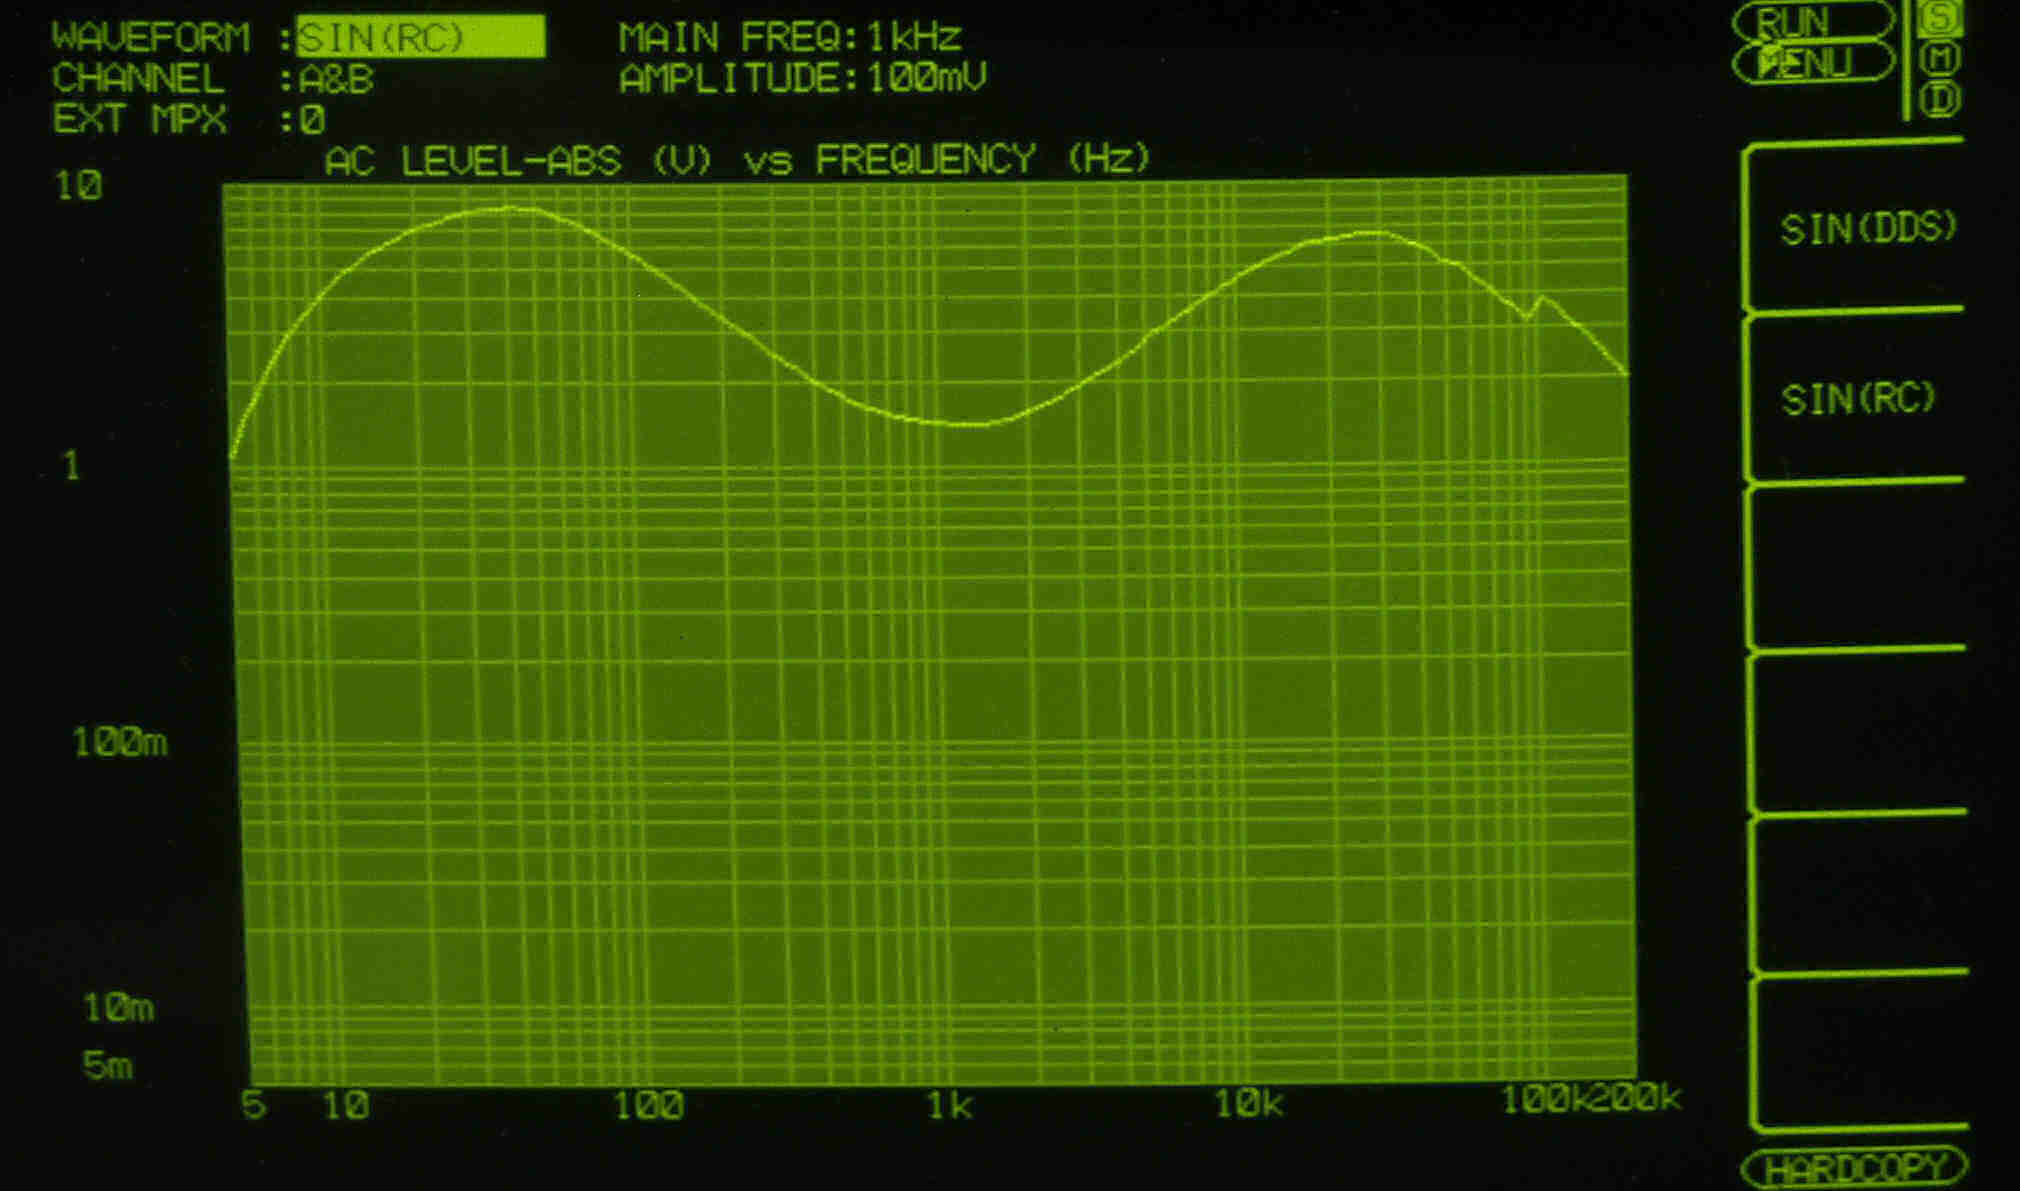
Task: Select the D indicator icon
Action: [x=1941, y=100]
